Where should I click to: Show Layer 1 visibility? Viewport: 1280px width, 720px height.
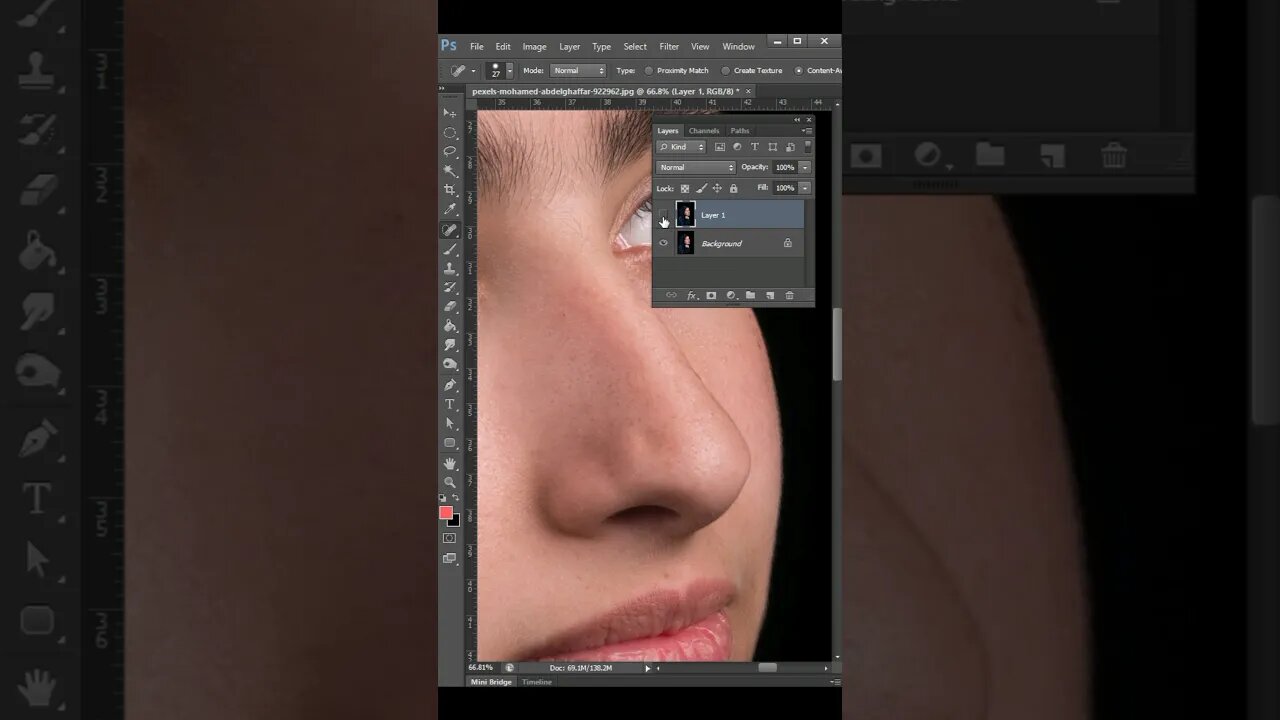click(663, 214)
